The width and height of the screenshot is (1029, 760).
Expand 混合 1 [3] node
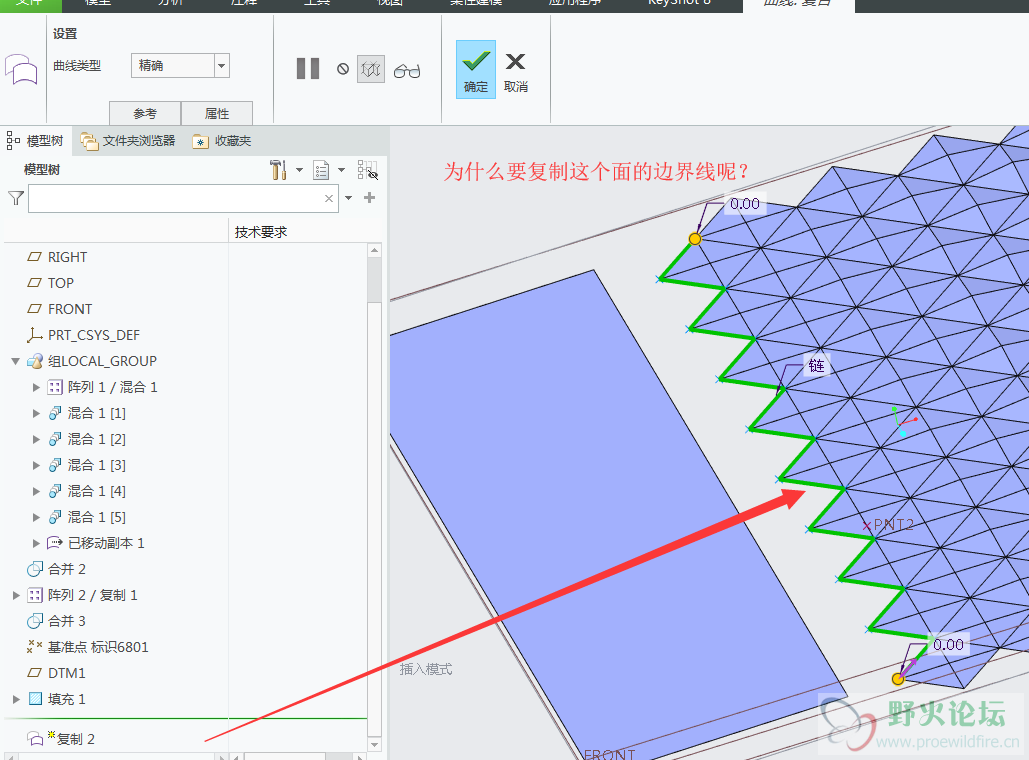pyautogui.click(x=36, y=465)
